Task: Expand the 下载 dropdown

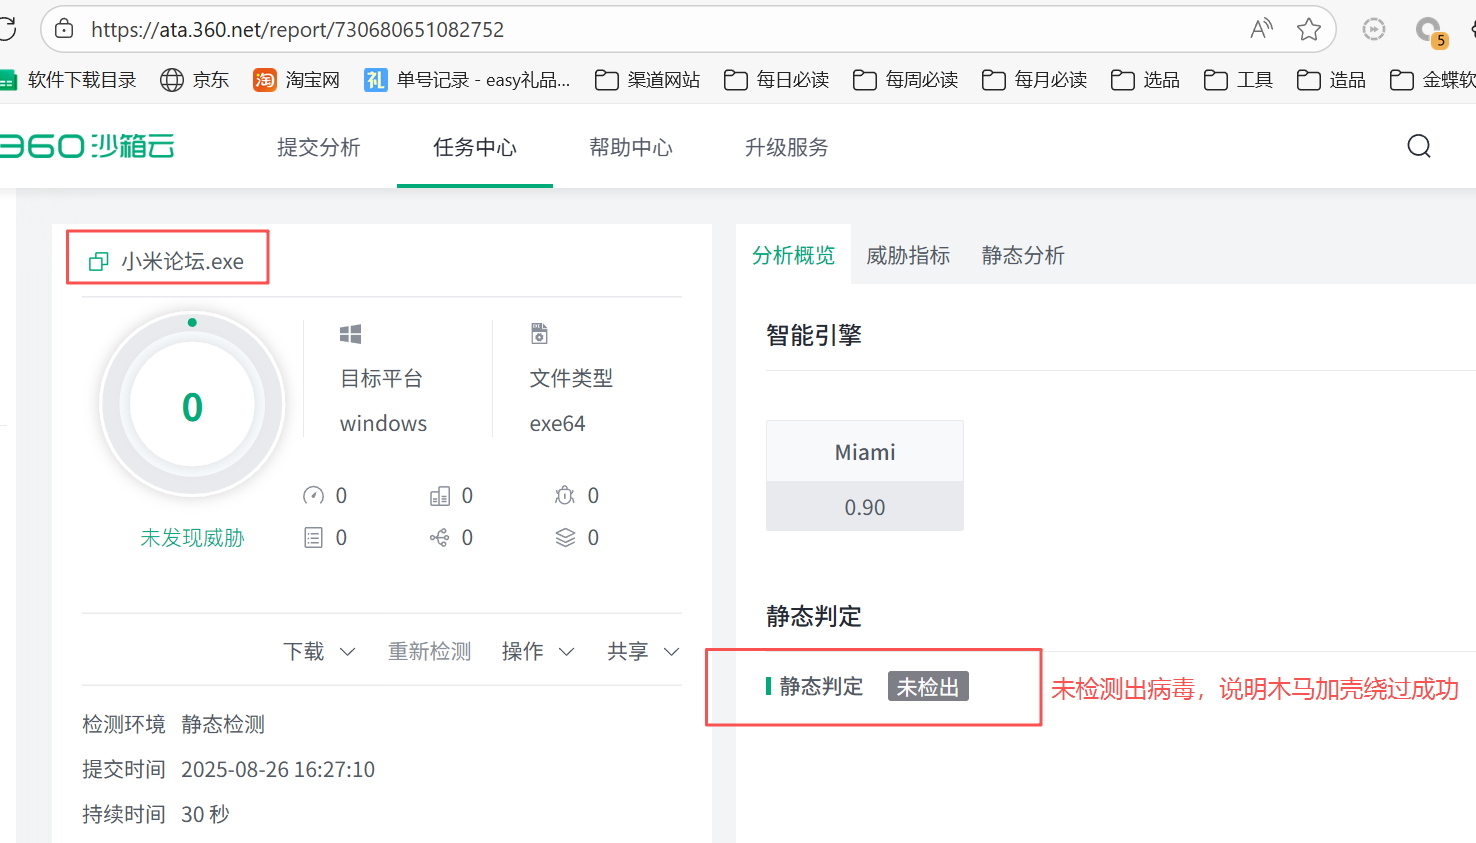Action: (319, 652)
